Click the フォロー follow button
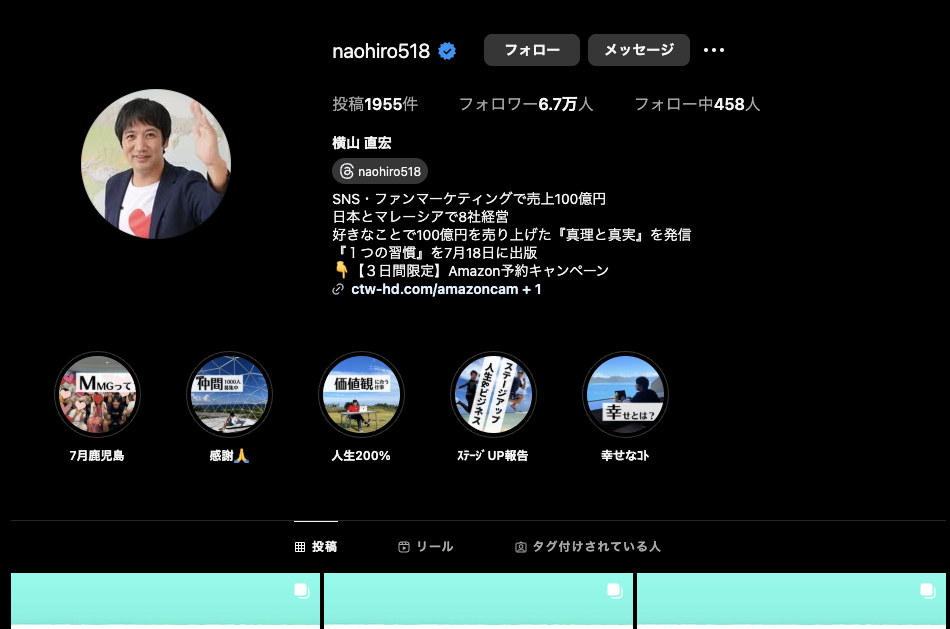This screenshot has width=950, height=629. click(531, 50)
